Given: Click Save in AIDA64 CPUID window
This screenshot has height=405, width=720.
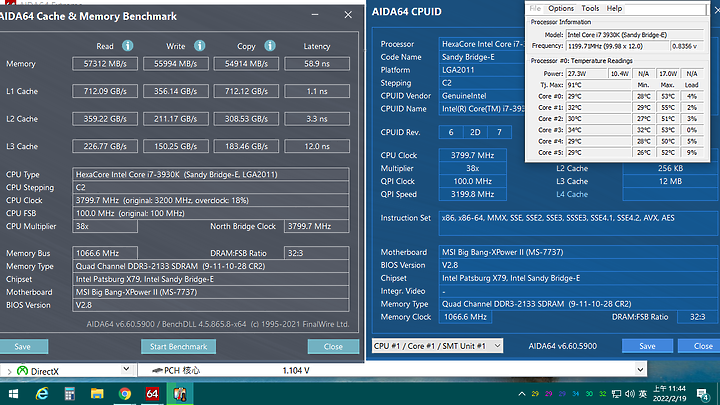Looking at the screenshot, I should 647,346.
